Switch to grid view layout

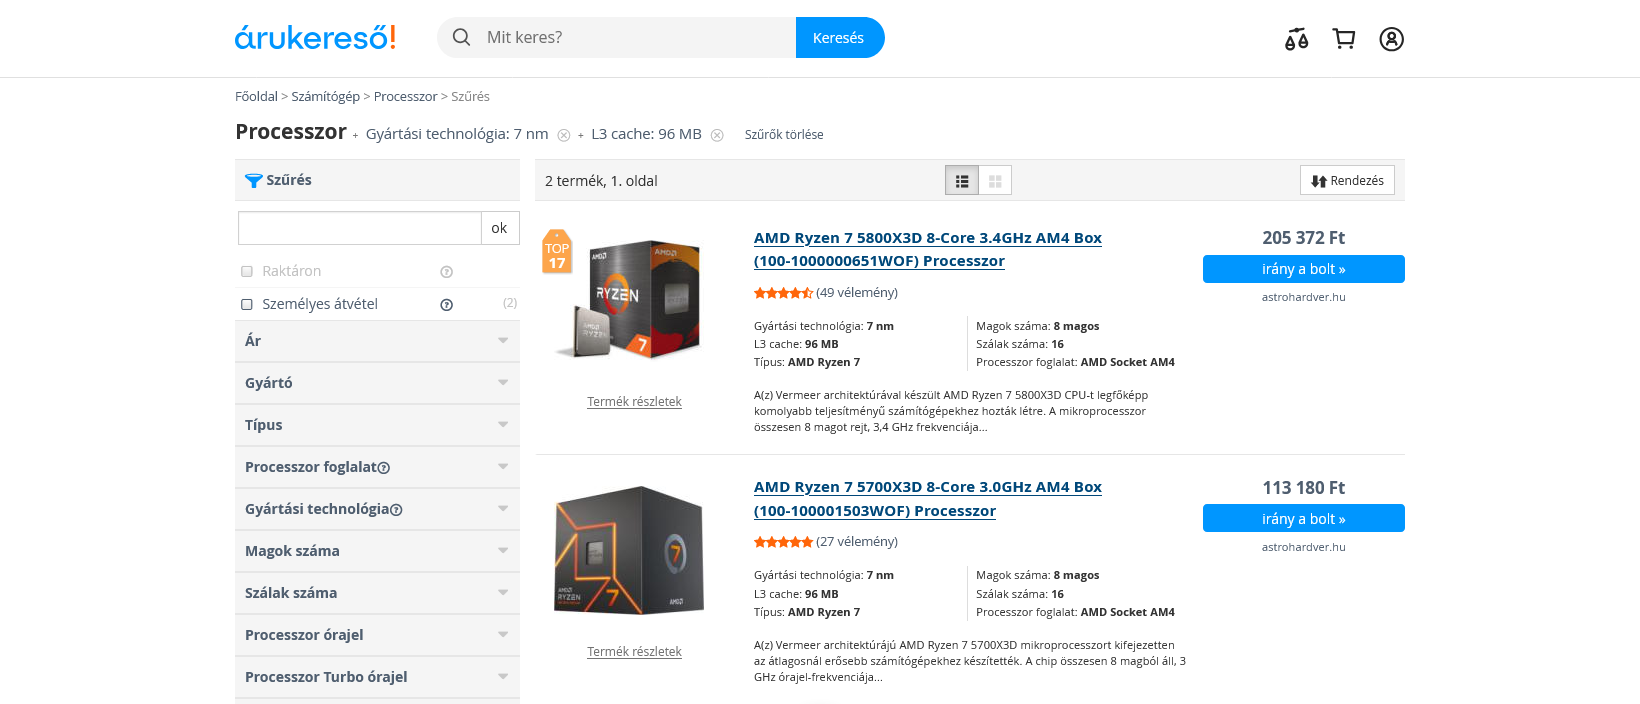click(995, 181)
